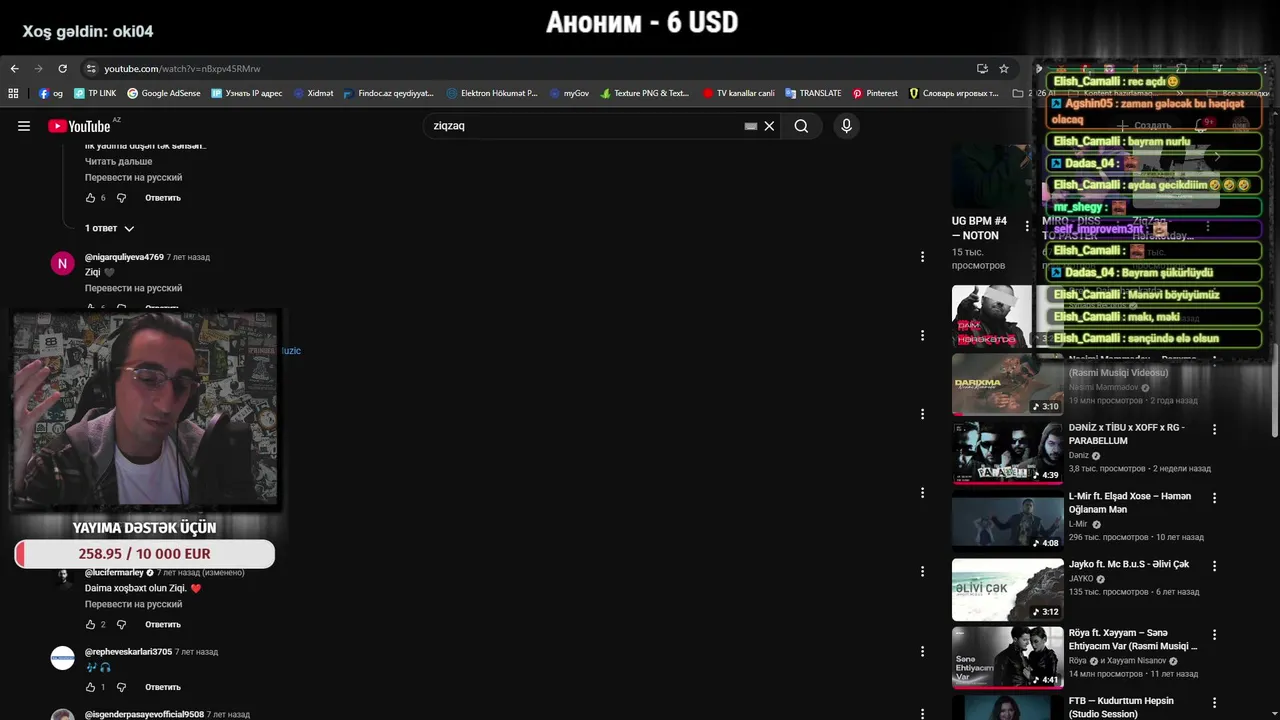The height and width of the screenshot is (720, 1280).
Task: Like the @lucifermarley comment
Action: [90, 625]
